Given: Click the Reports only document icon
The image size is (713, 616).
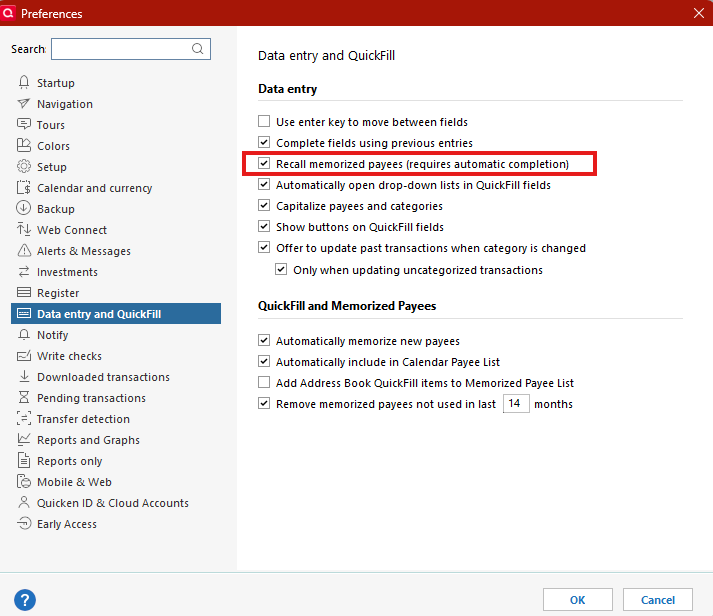Looking at the screenshot, I should [24, 460].
